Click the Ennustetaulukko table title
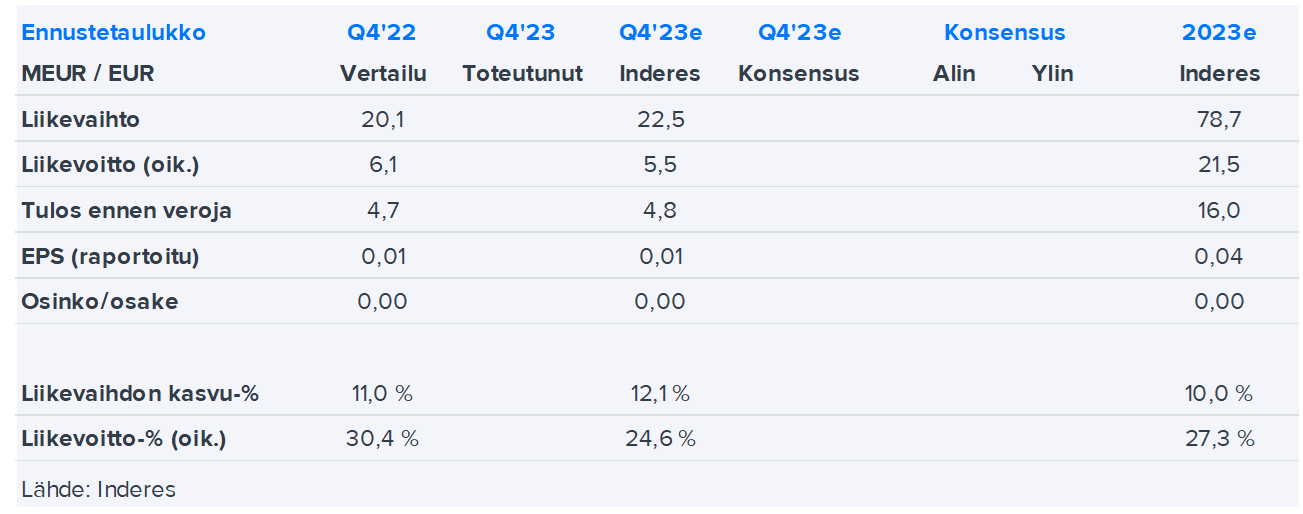This screenshot has width=1303, height=514. click(x=113, y=32)
